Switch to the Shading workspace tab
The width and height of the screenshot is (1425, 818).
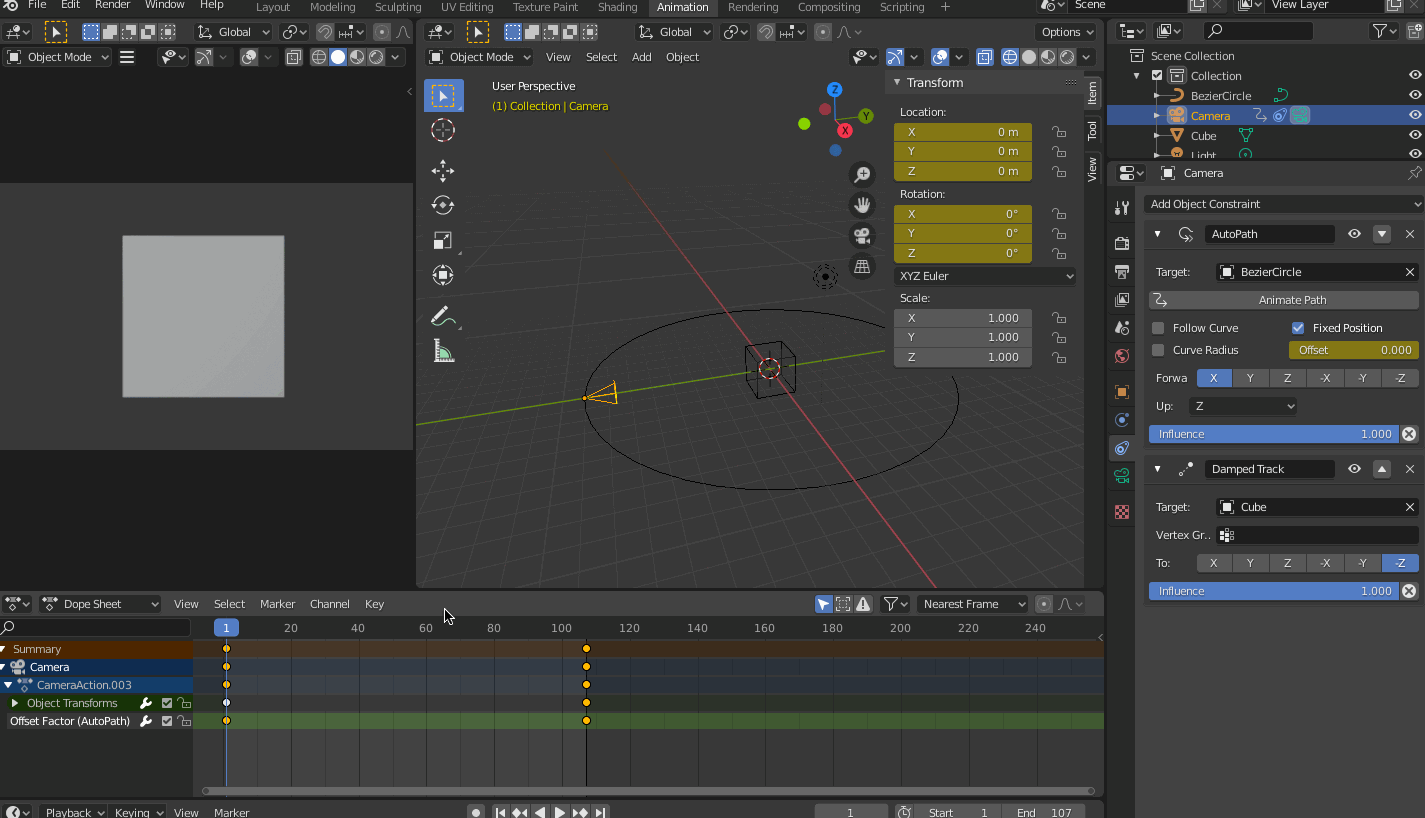pyautogui.click(x=617, y=7)
